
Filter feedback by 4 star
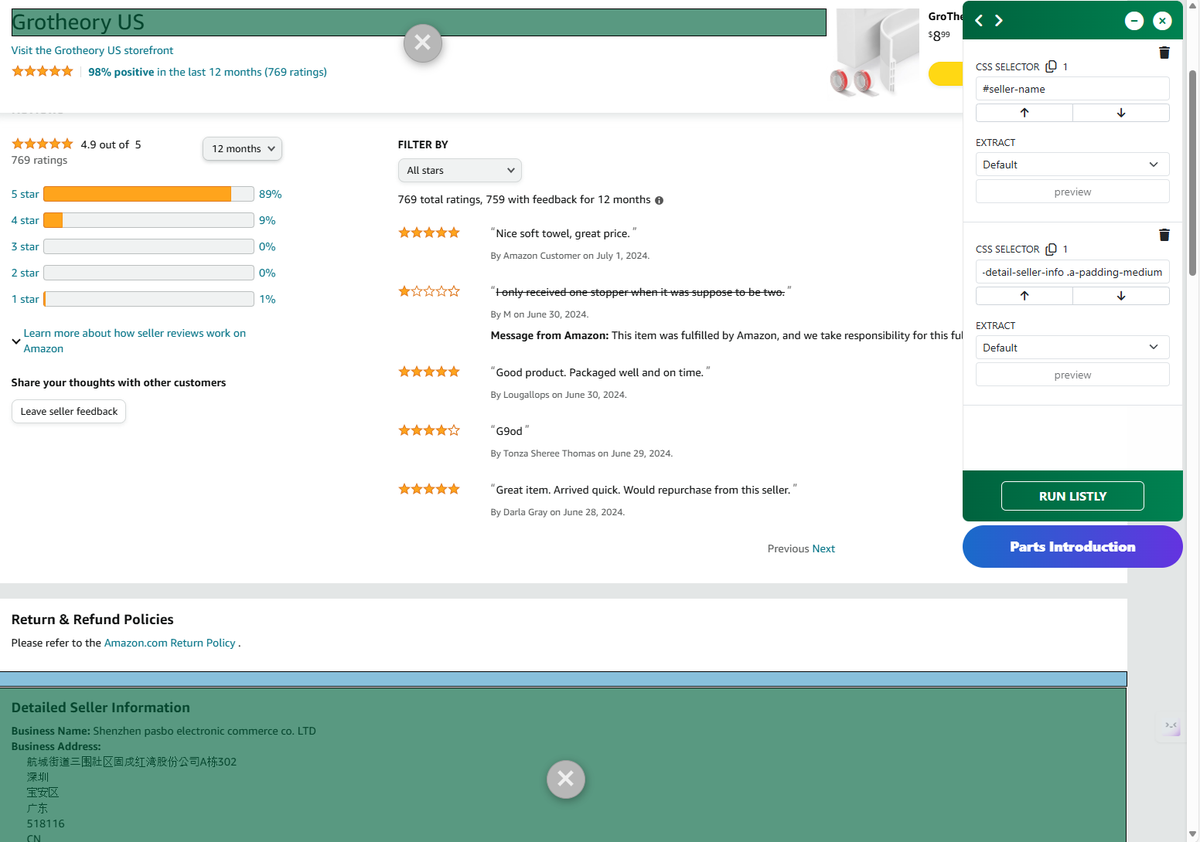[x=25, y=220]
